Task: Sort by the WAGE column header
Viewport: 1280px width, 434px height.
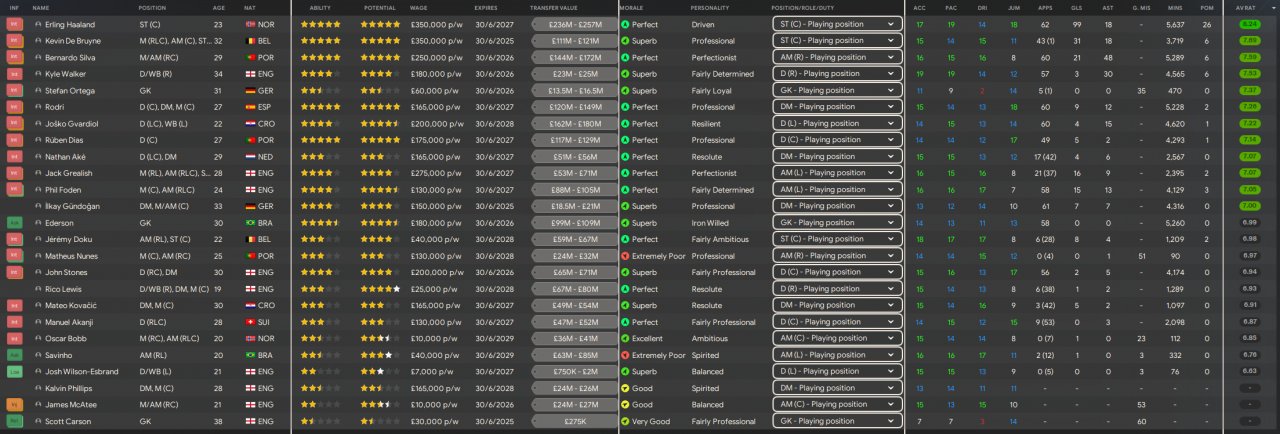Action: [421, 7]
